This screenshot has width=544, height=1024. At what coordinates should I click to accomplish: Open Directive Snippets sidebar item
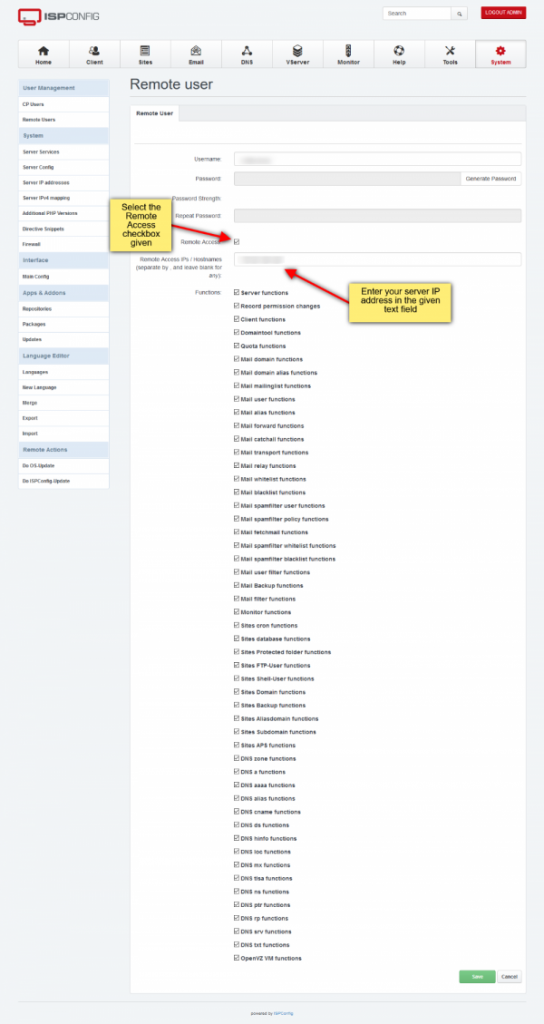(63, 229)
